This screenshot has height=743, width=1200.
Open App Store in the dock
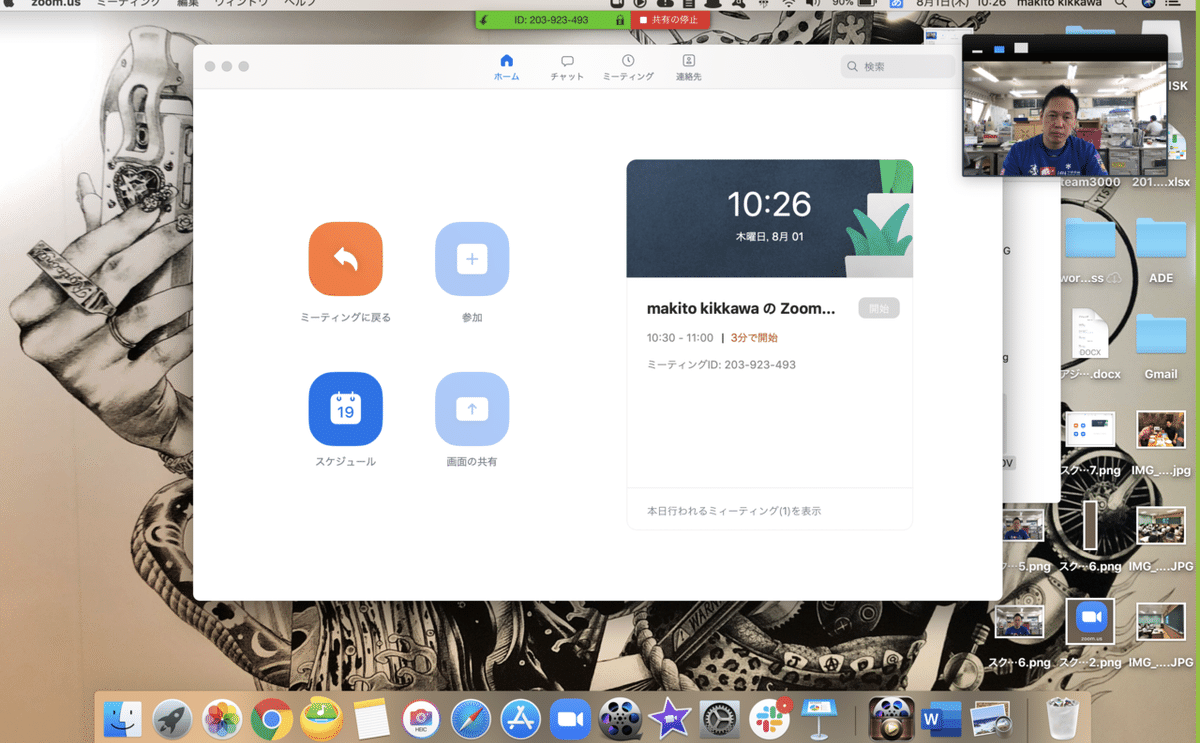point(520,718)
